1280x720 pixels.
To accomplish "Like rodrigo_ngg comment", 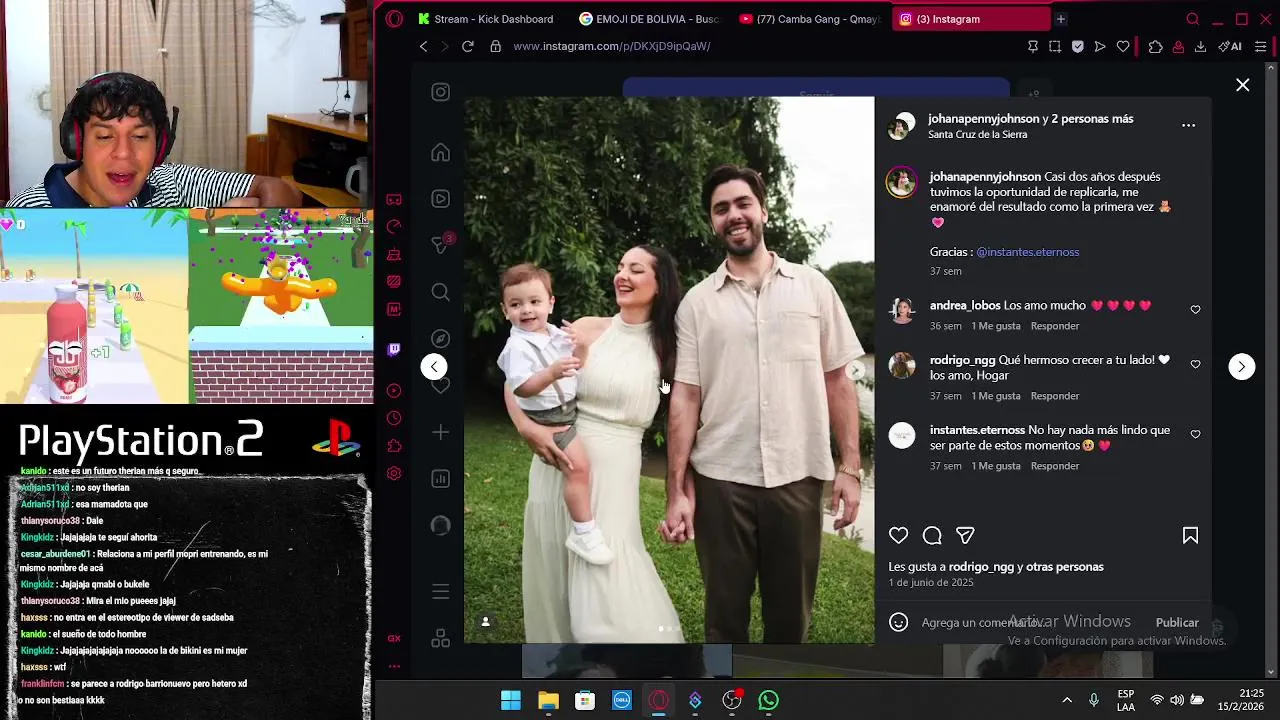I will (1195, 364).
